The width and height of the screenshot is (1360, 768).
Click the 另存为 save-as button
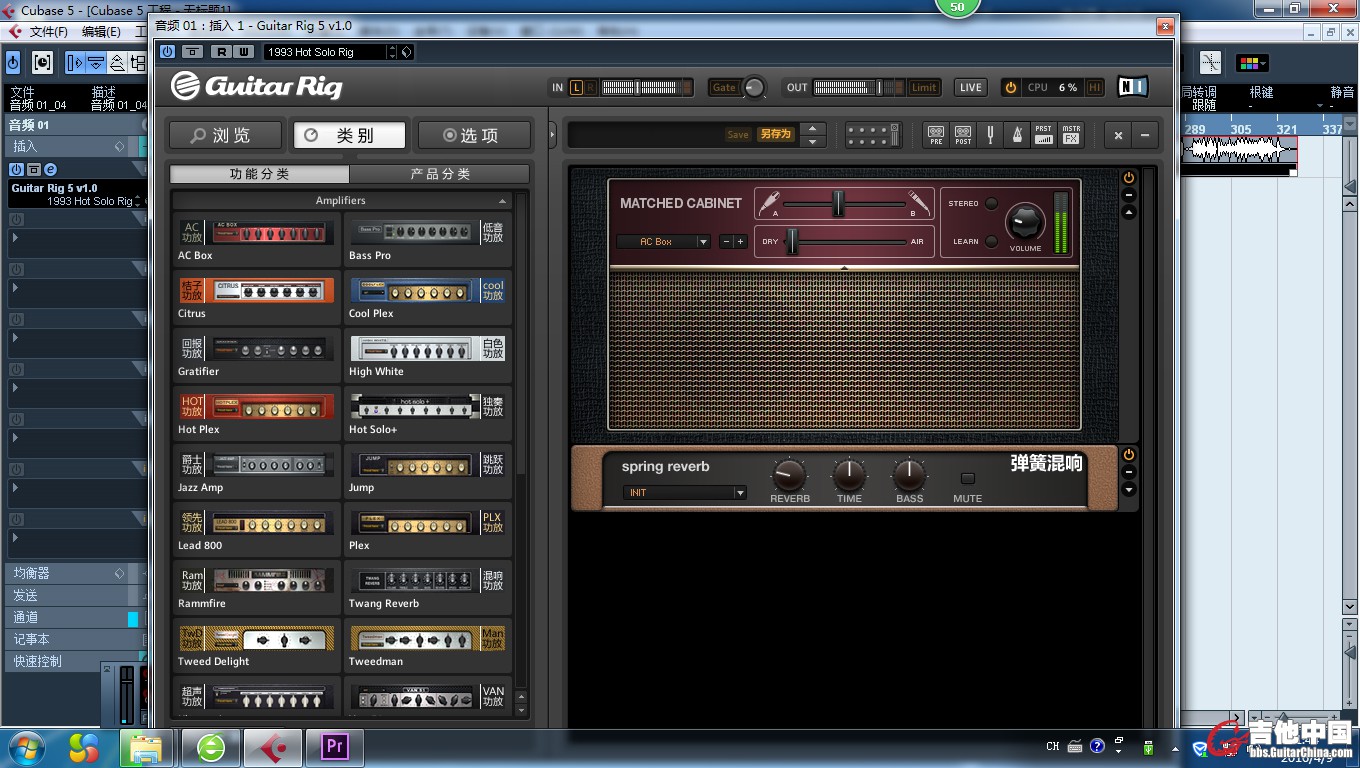click(775, 135)
